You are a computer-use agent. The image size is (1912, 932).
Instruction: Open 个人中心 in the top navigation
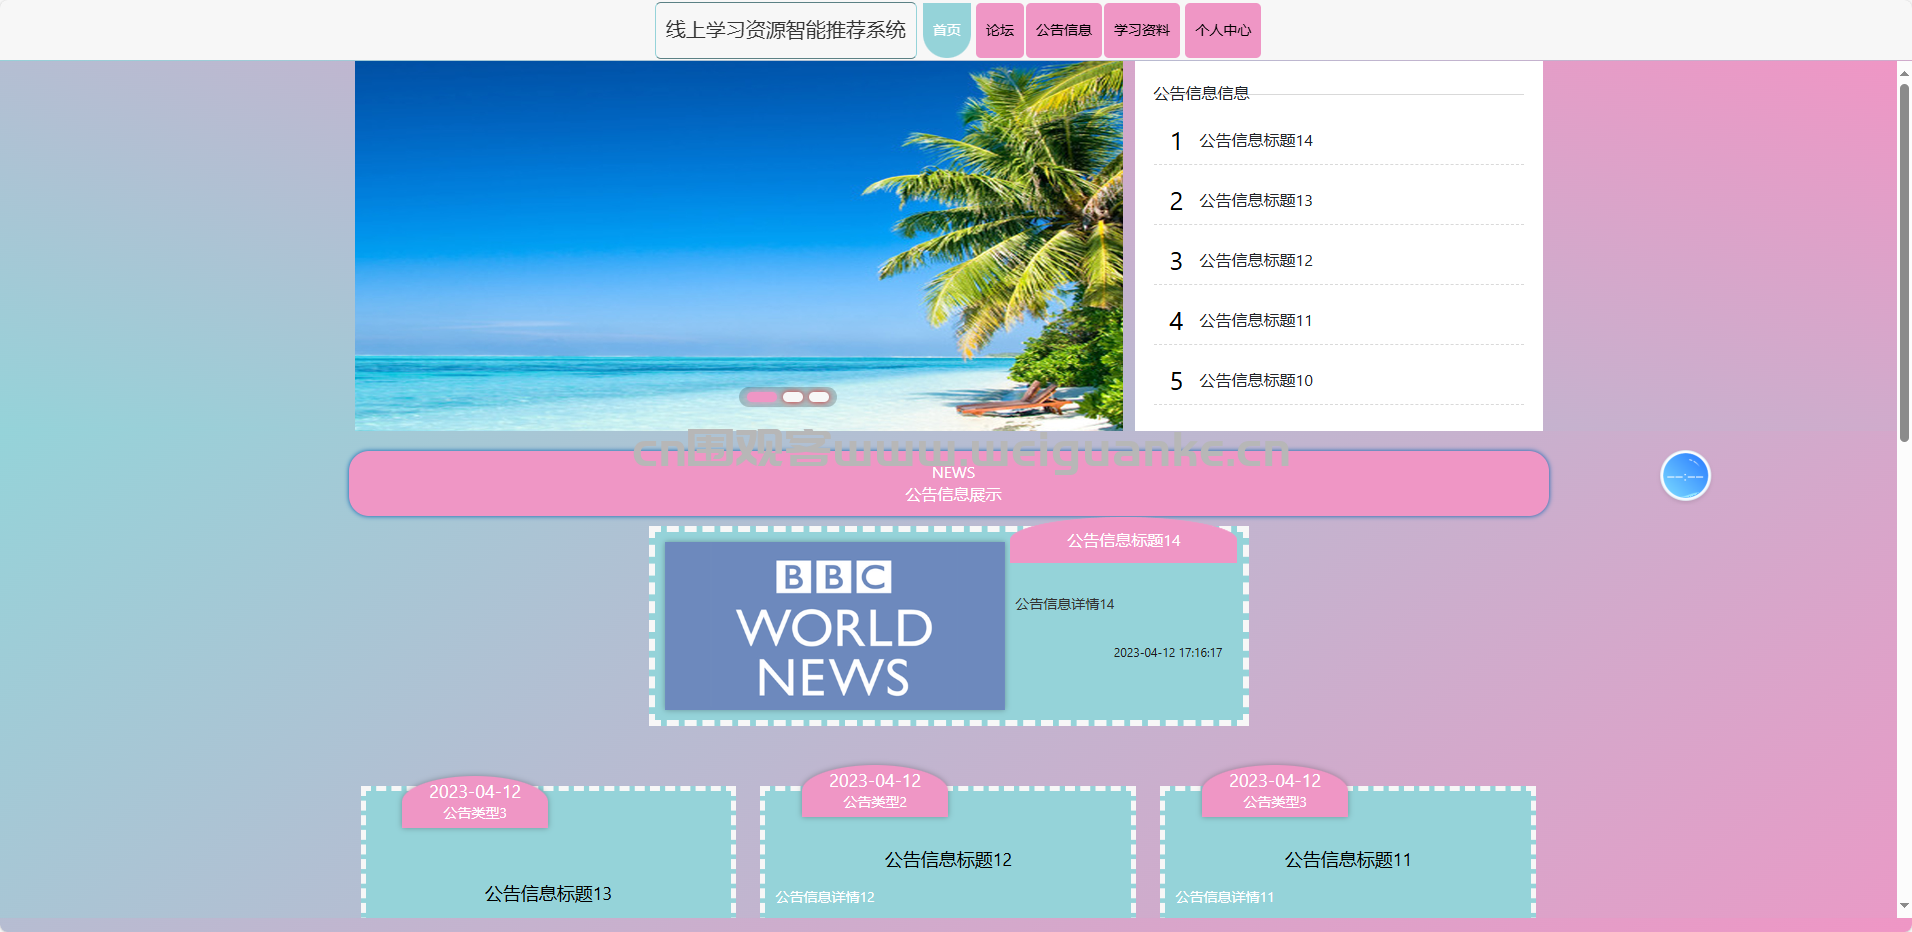[x=1222, y=30]
